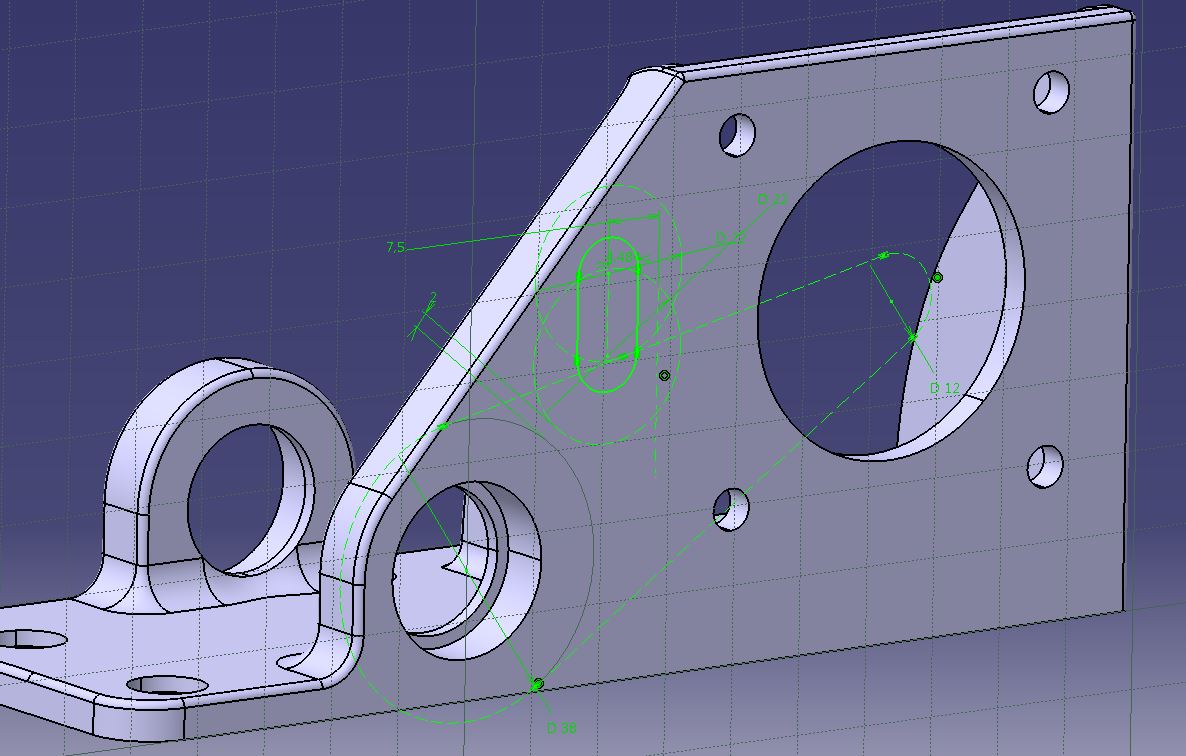1186x756 pixels.
Task: Select the 48 dimension inside the slot
Action: tap(623, 257)
